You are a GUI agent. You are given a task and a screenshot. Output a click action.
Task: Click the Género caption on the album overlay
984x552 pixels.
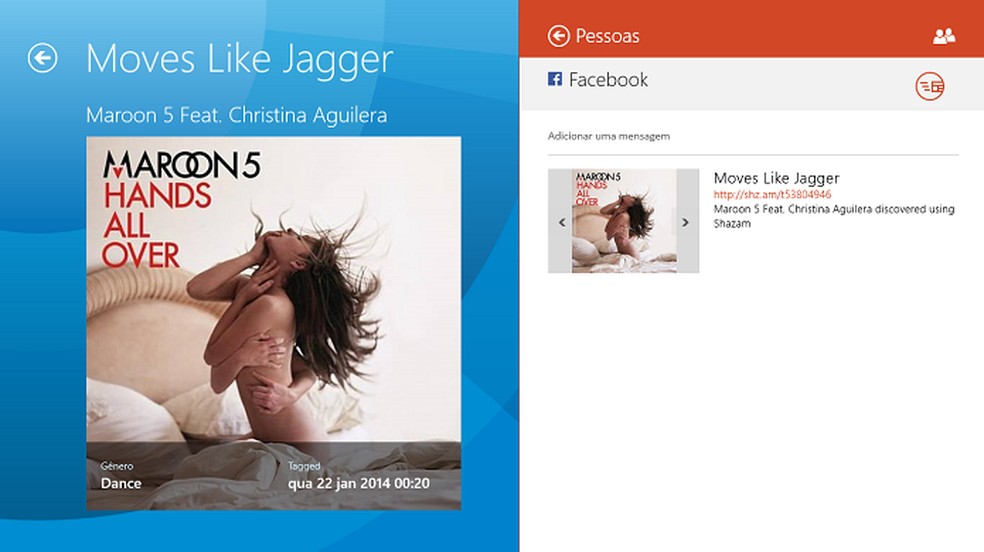[x=117, y=466]
